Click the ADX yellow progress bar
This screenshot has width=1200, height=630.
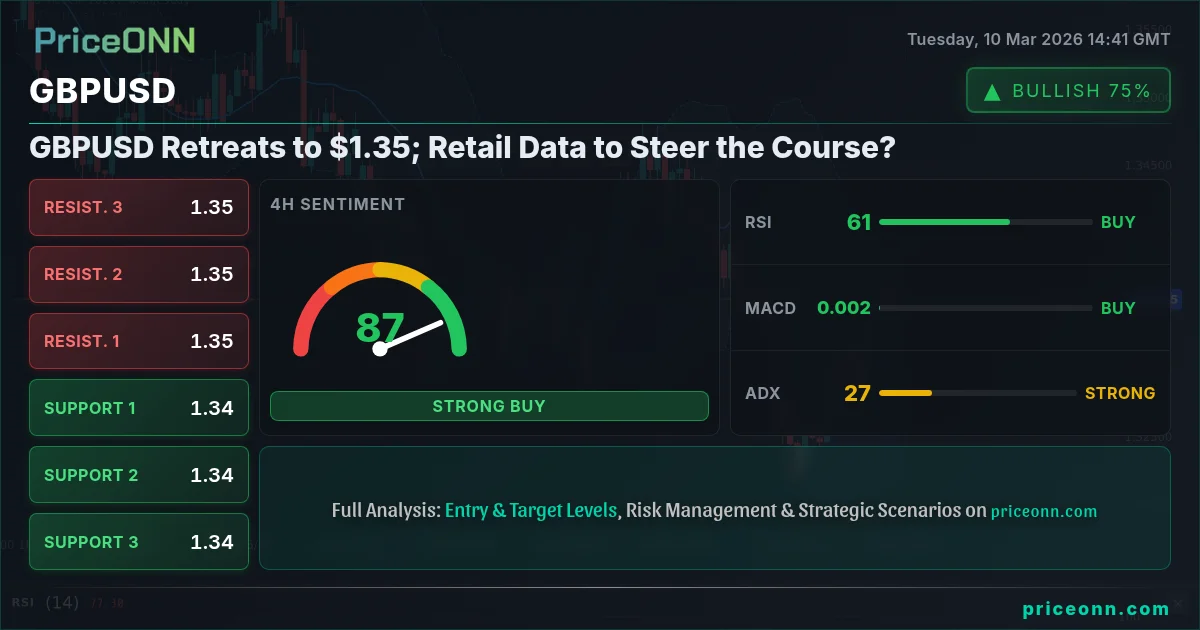click(x=905, y=393)
